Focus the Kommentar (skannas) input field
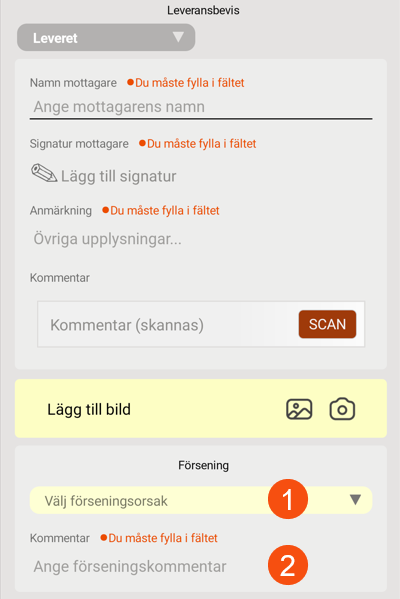Viewport: 400px width, 599px height. [x=168, y=325]
